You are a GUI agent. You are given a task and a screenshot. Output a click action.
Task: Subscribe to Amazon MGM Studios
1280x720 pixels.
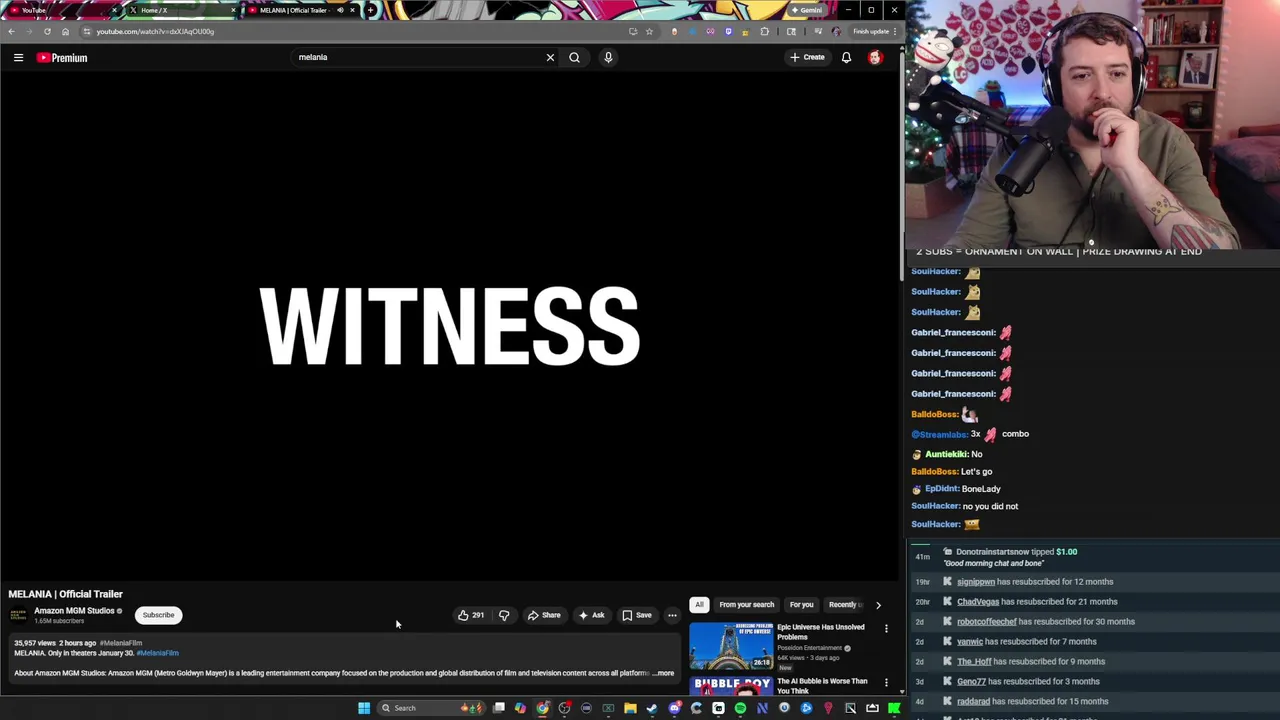pyautogui.click(x=158, y=615)
